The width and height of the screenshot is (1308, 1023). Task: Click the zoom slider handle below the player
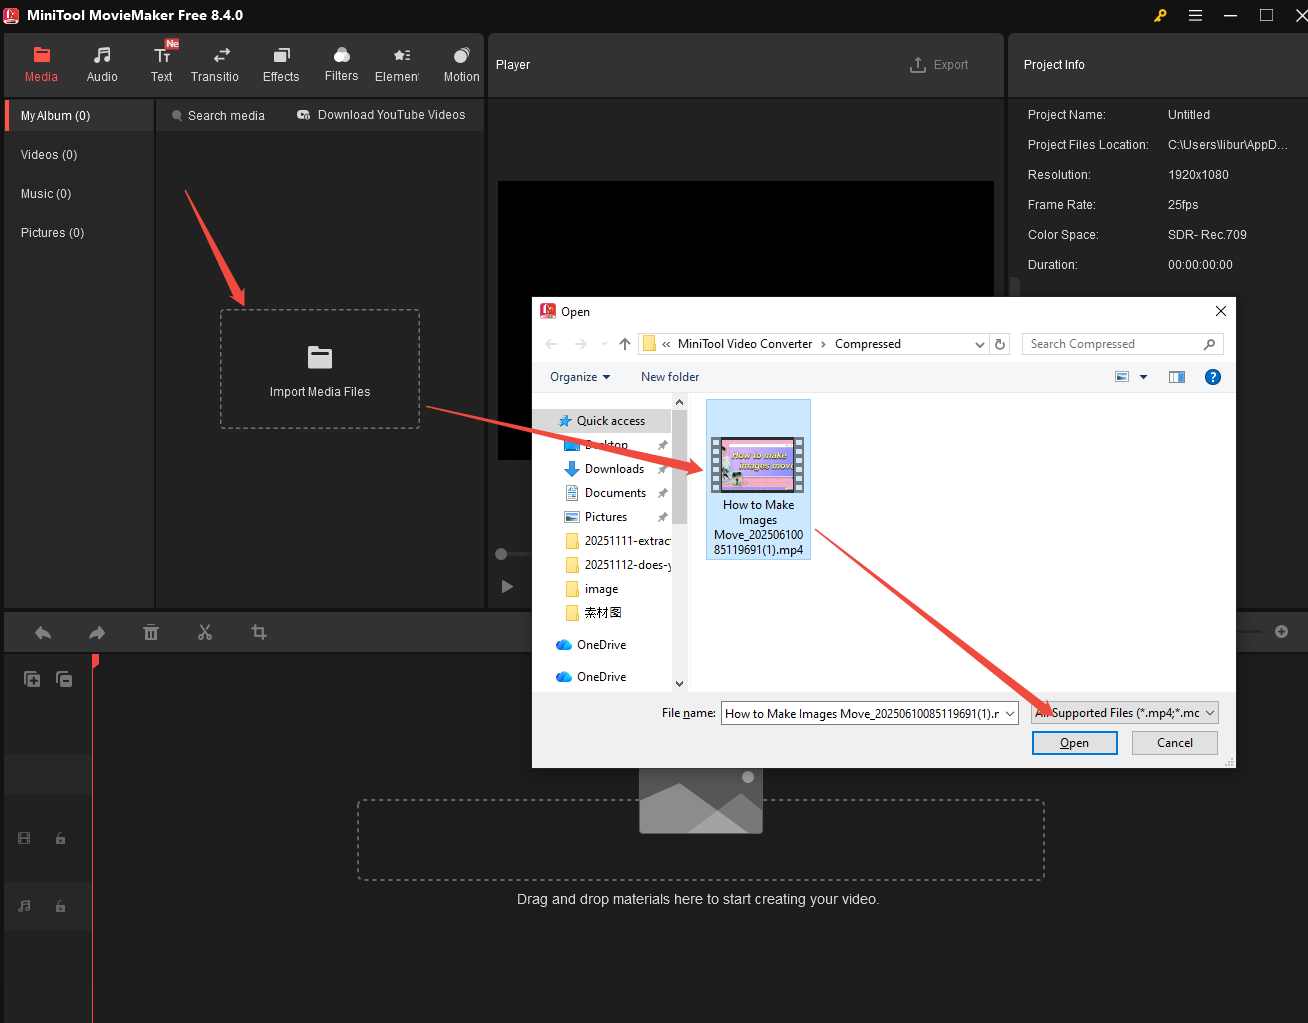point(500,553)
